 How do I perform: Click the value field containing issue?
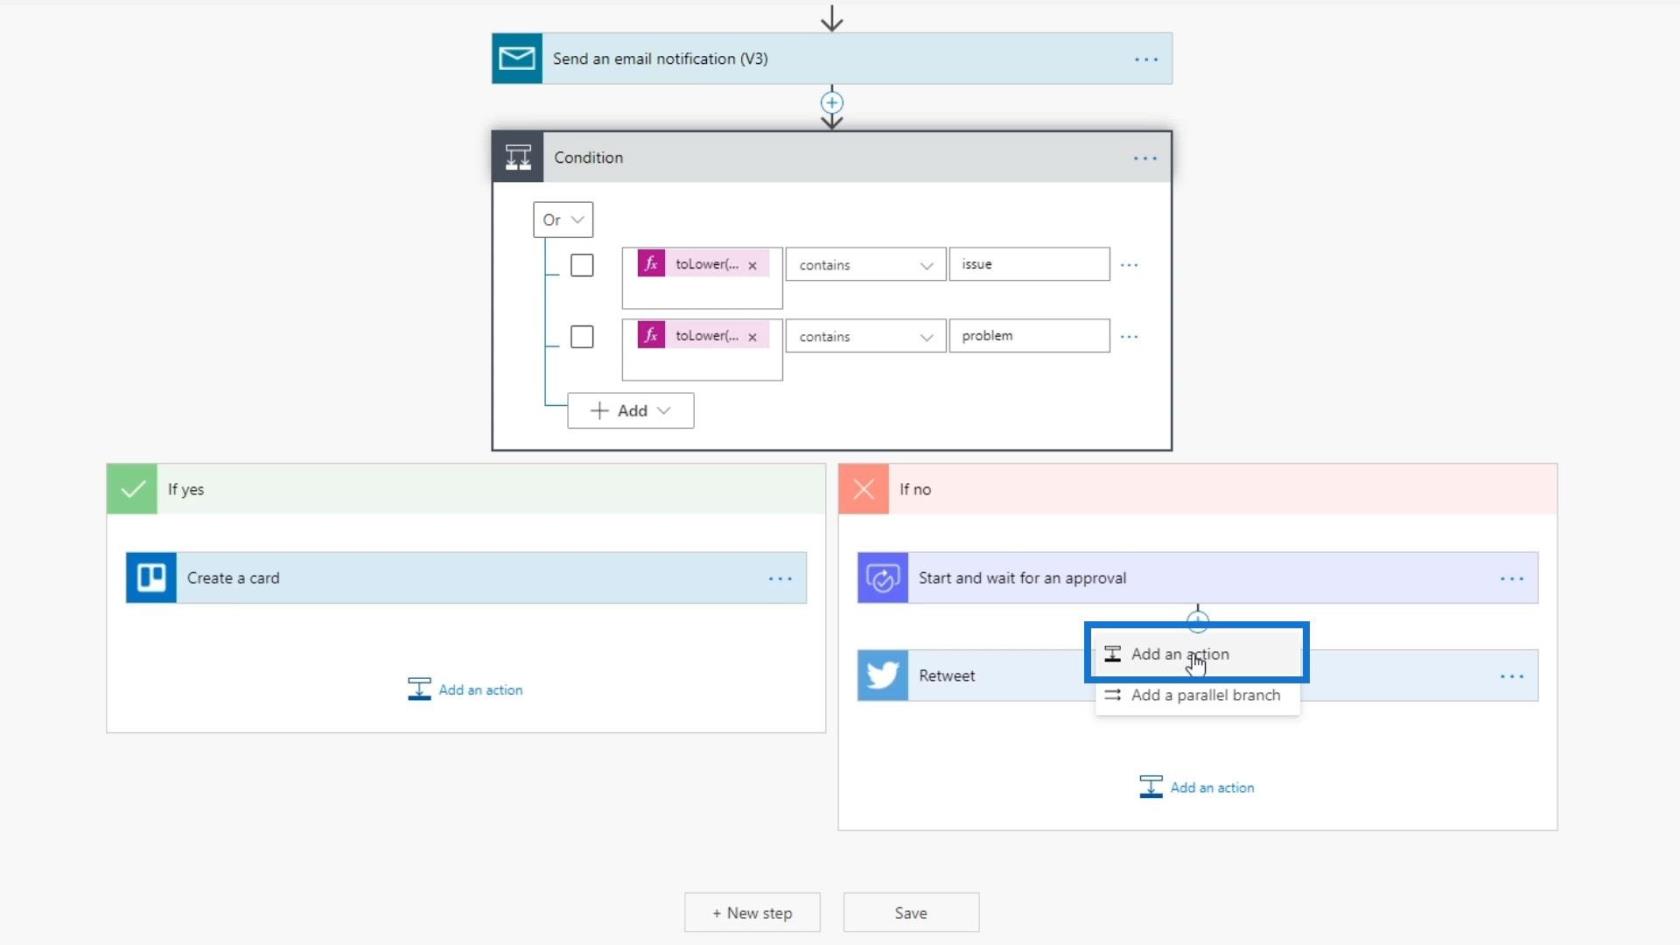click(1029, 264)
